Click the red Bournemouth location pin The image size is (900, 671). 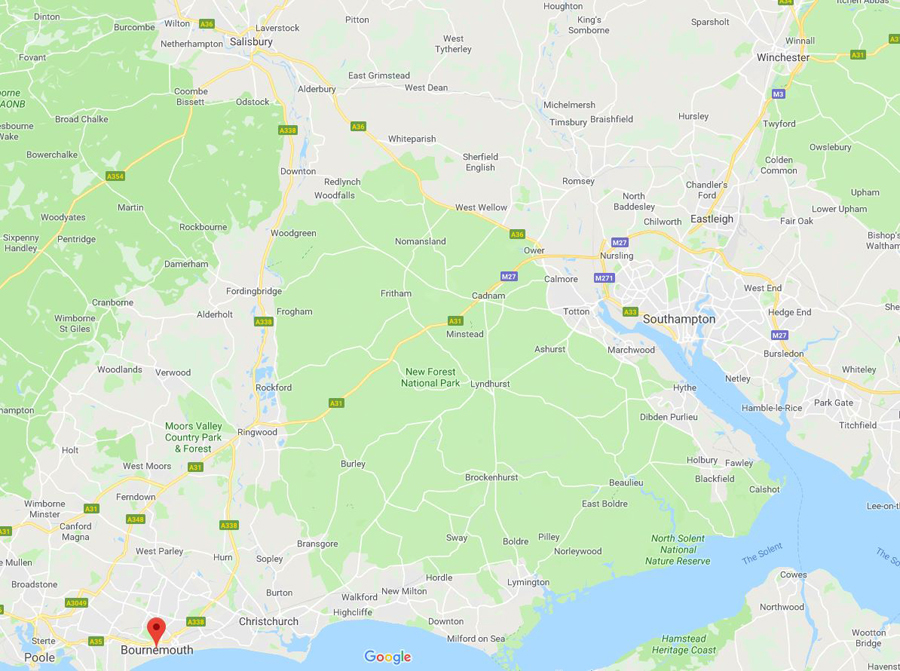coord(156,631)
